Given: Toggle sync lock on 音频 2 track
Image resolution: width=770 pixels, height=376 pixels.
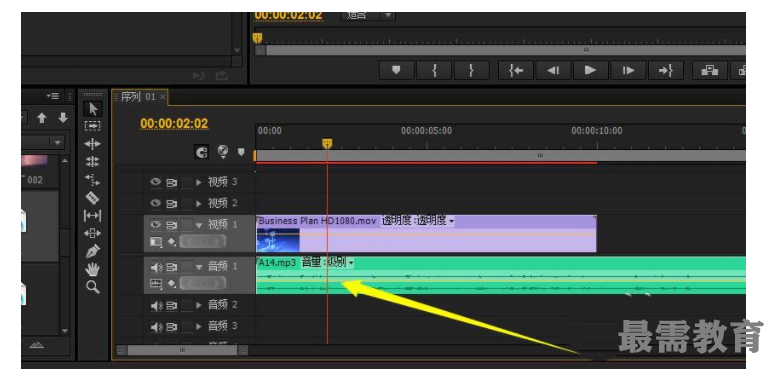Looking at the screenshot, I should click(x=171, y=305).
